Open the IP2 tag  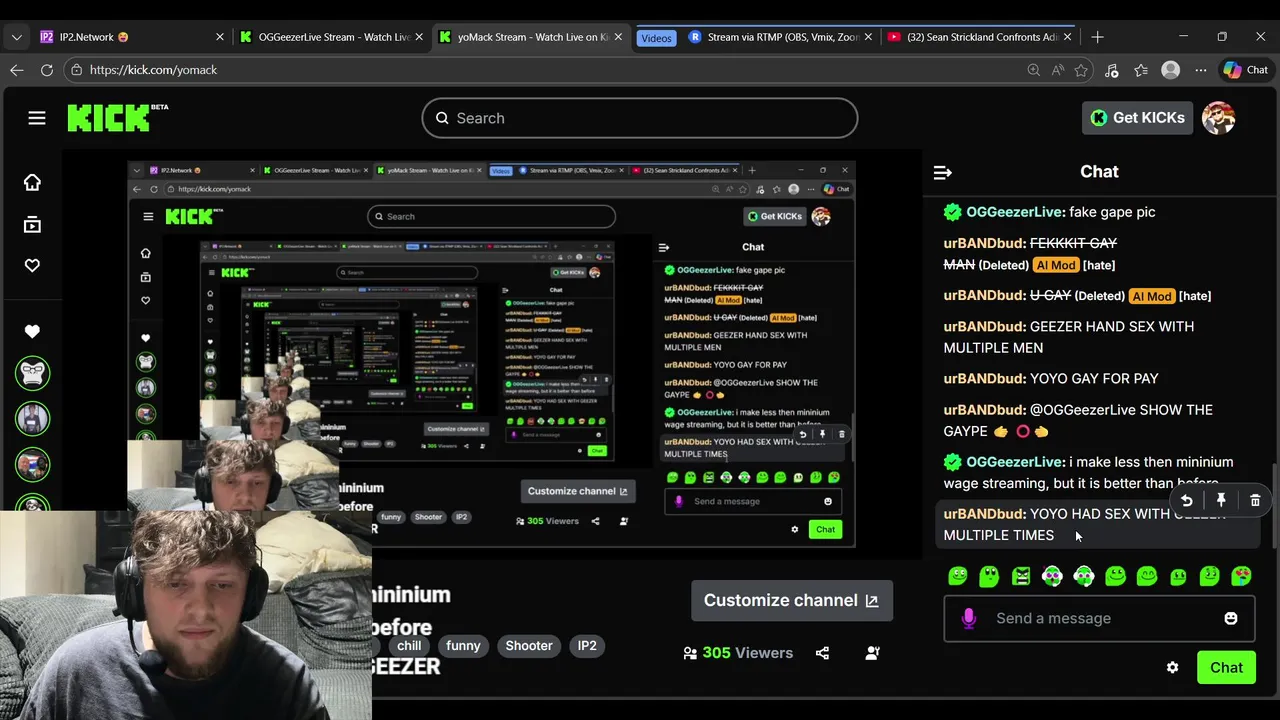click(587, 646)
